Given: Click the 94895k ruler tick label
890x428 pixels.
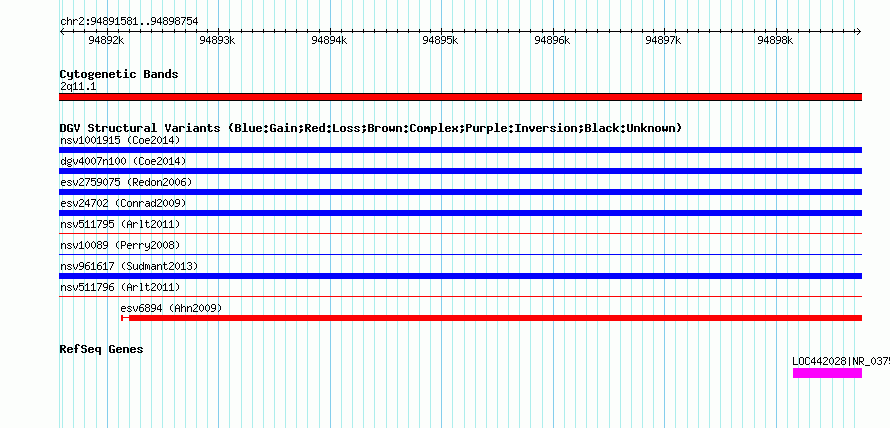Looking at the screenshot, I should pos(440,41).
